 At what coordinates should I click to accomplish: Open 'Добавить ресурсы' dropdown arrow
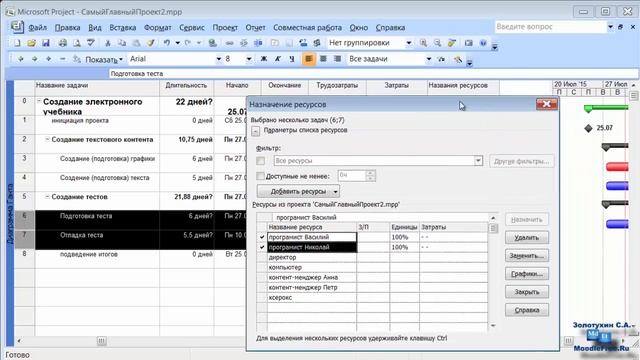click(336, 191)
